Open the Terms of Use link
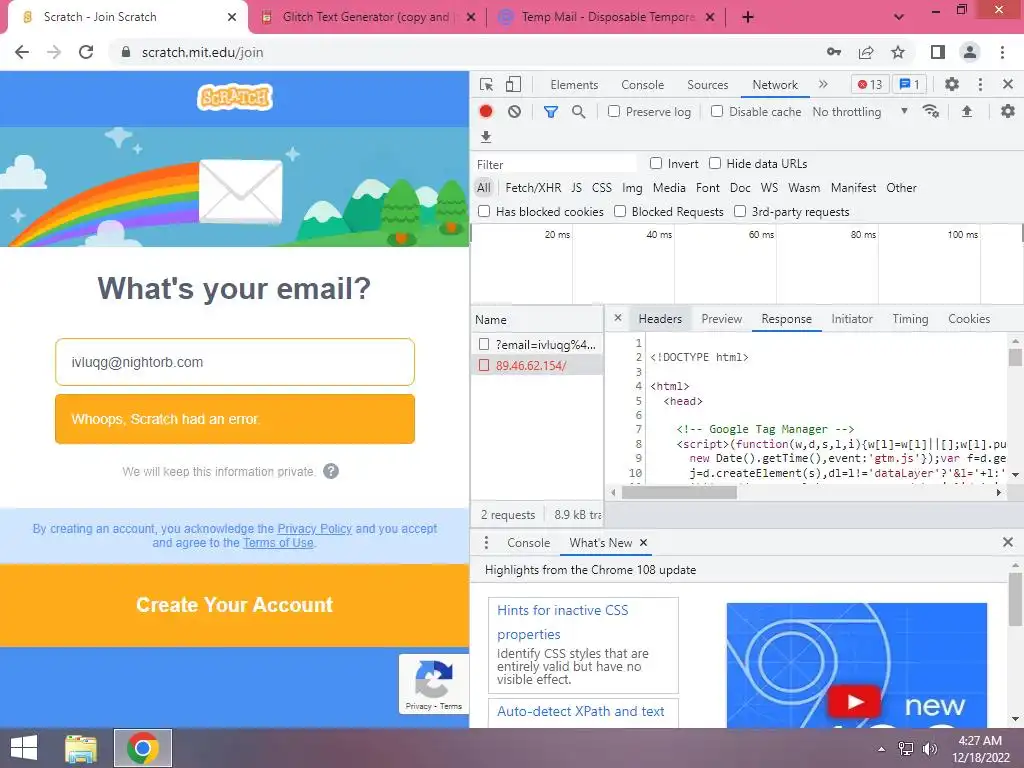1024x768 pixels. click(x=278, y=543)
